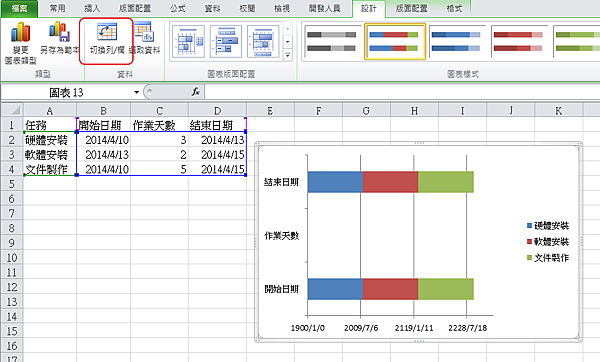The image size is (600, 362).
Task: Click the green segment of 開始日期 bar
Action: 446,289
